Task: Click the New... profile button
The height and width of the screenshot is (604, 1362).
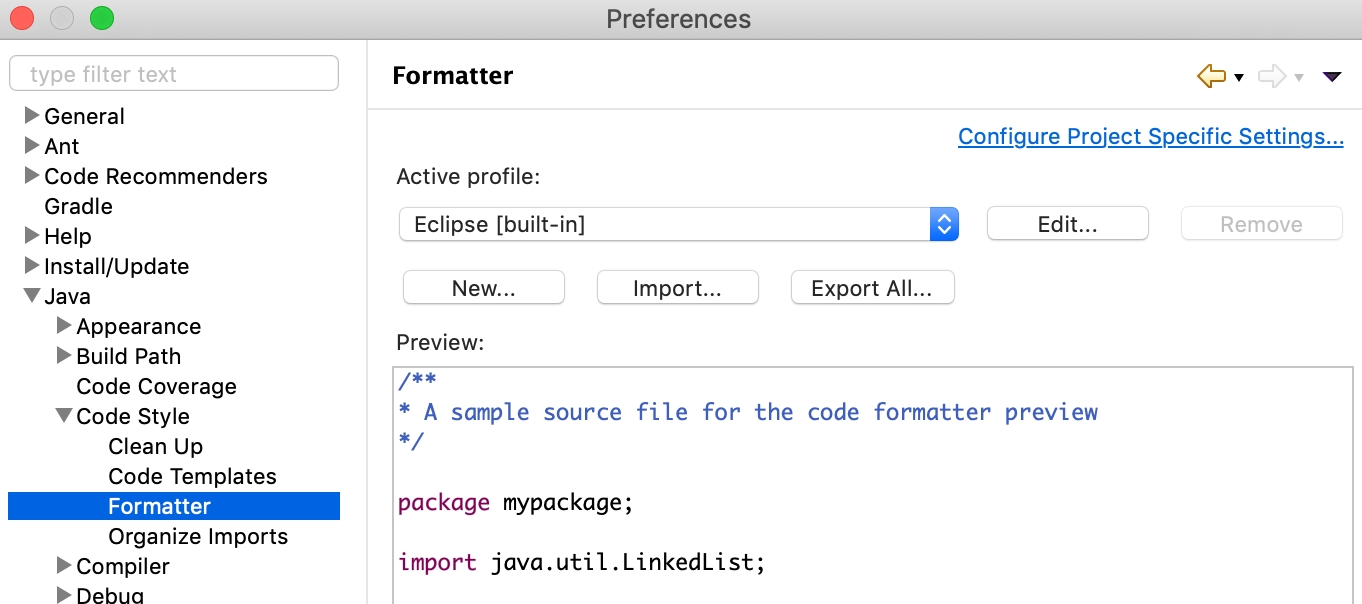Action: click(483, 288)
